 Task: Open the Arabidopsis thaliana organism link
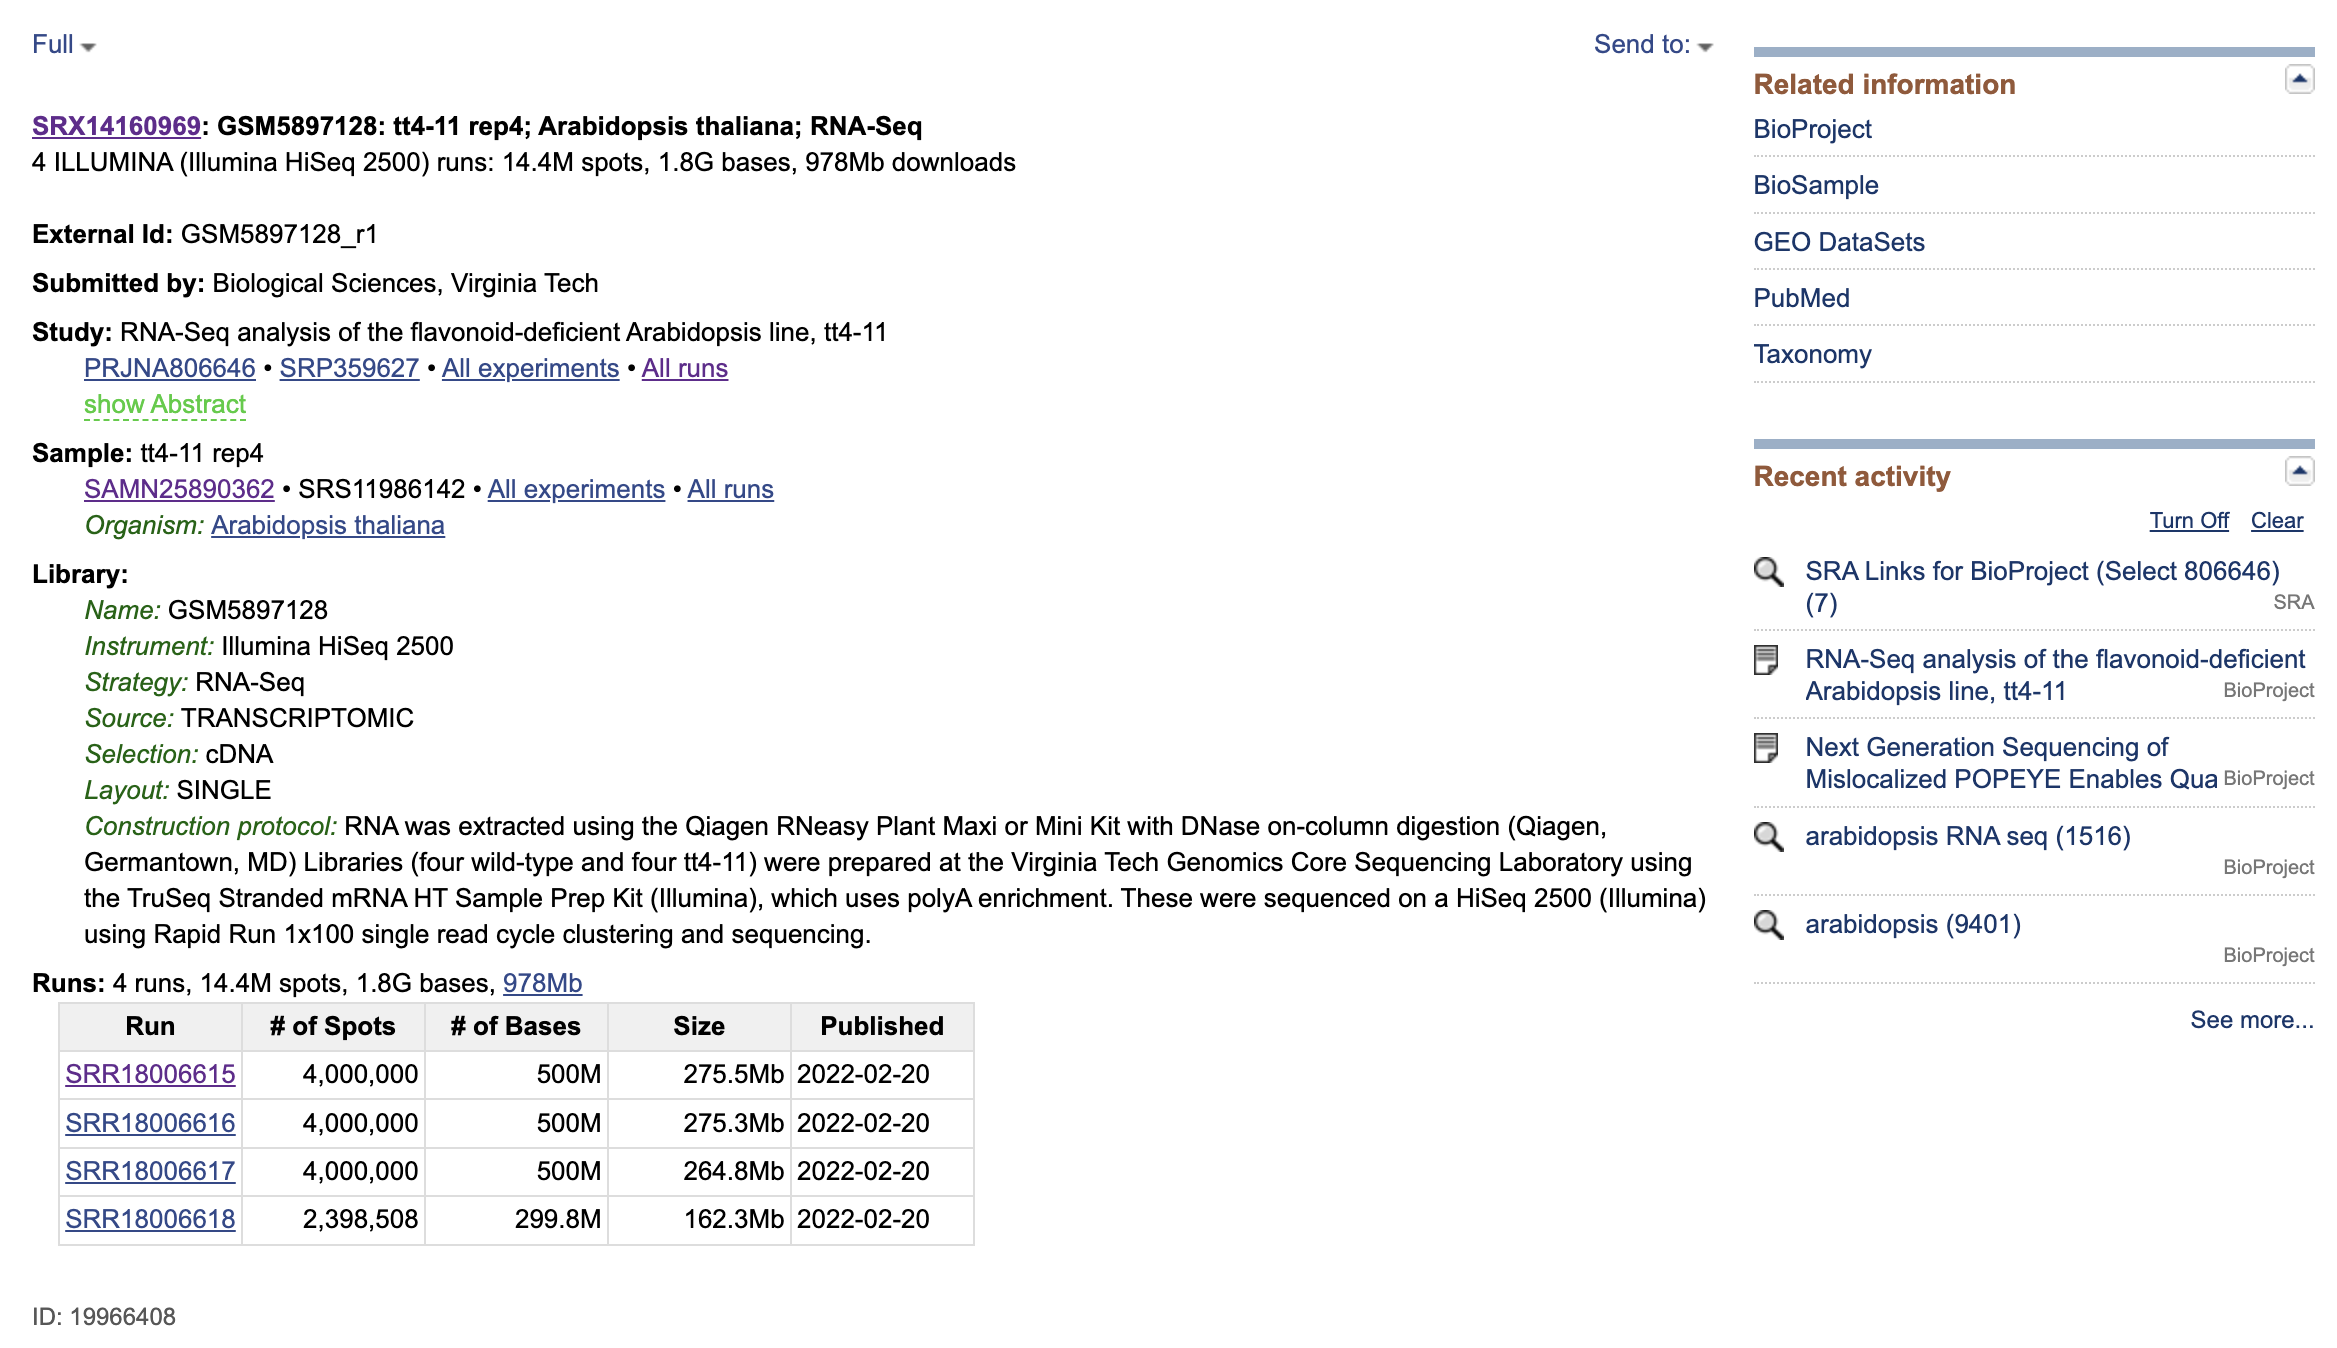point(327,525)
